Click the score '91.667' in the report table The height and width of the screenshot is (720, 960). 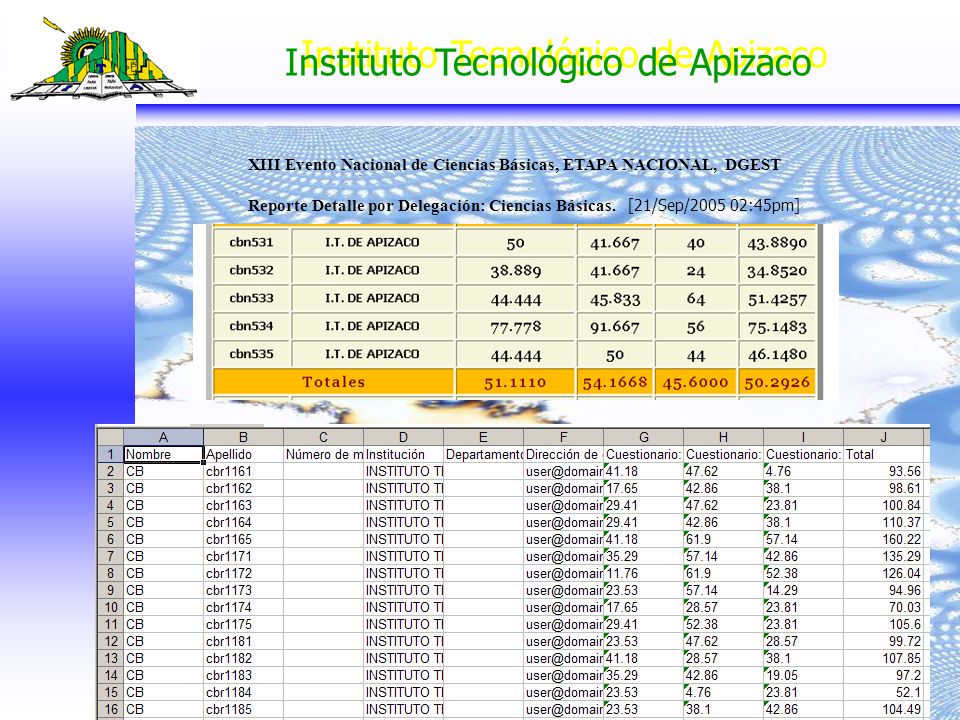point(615,327)
